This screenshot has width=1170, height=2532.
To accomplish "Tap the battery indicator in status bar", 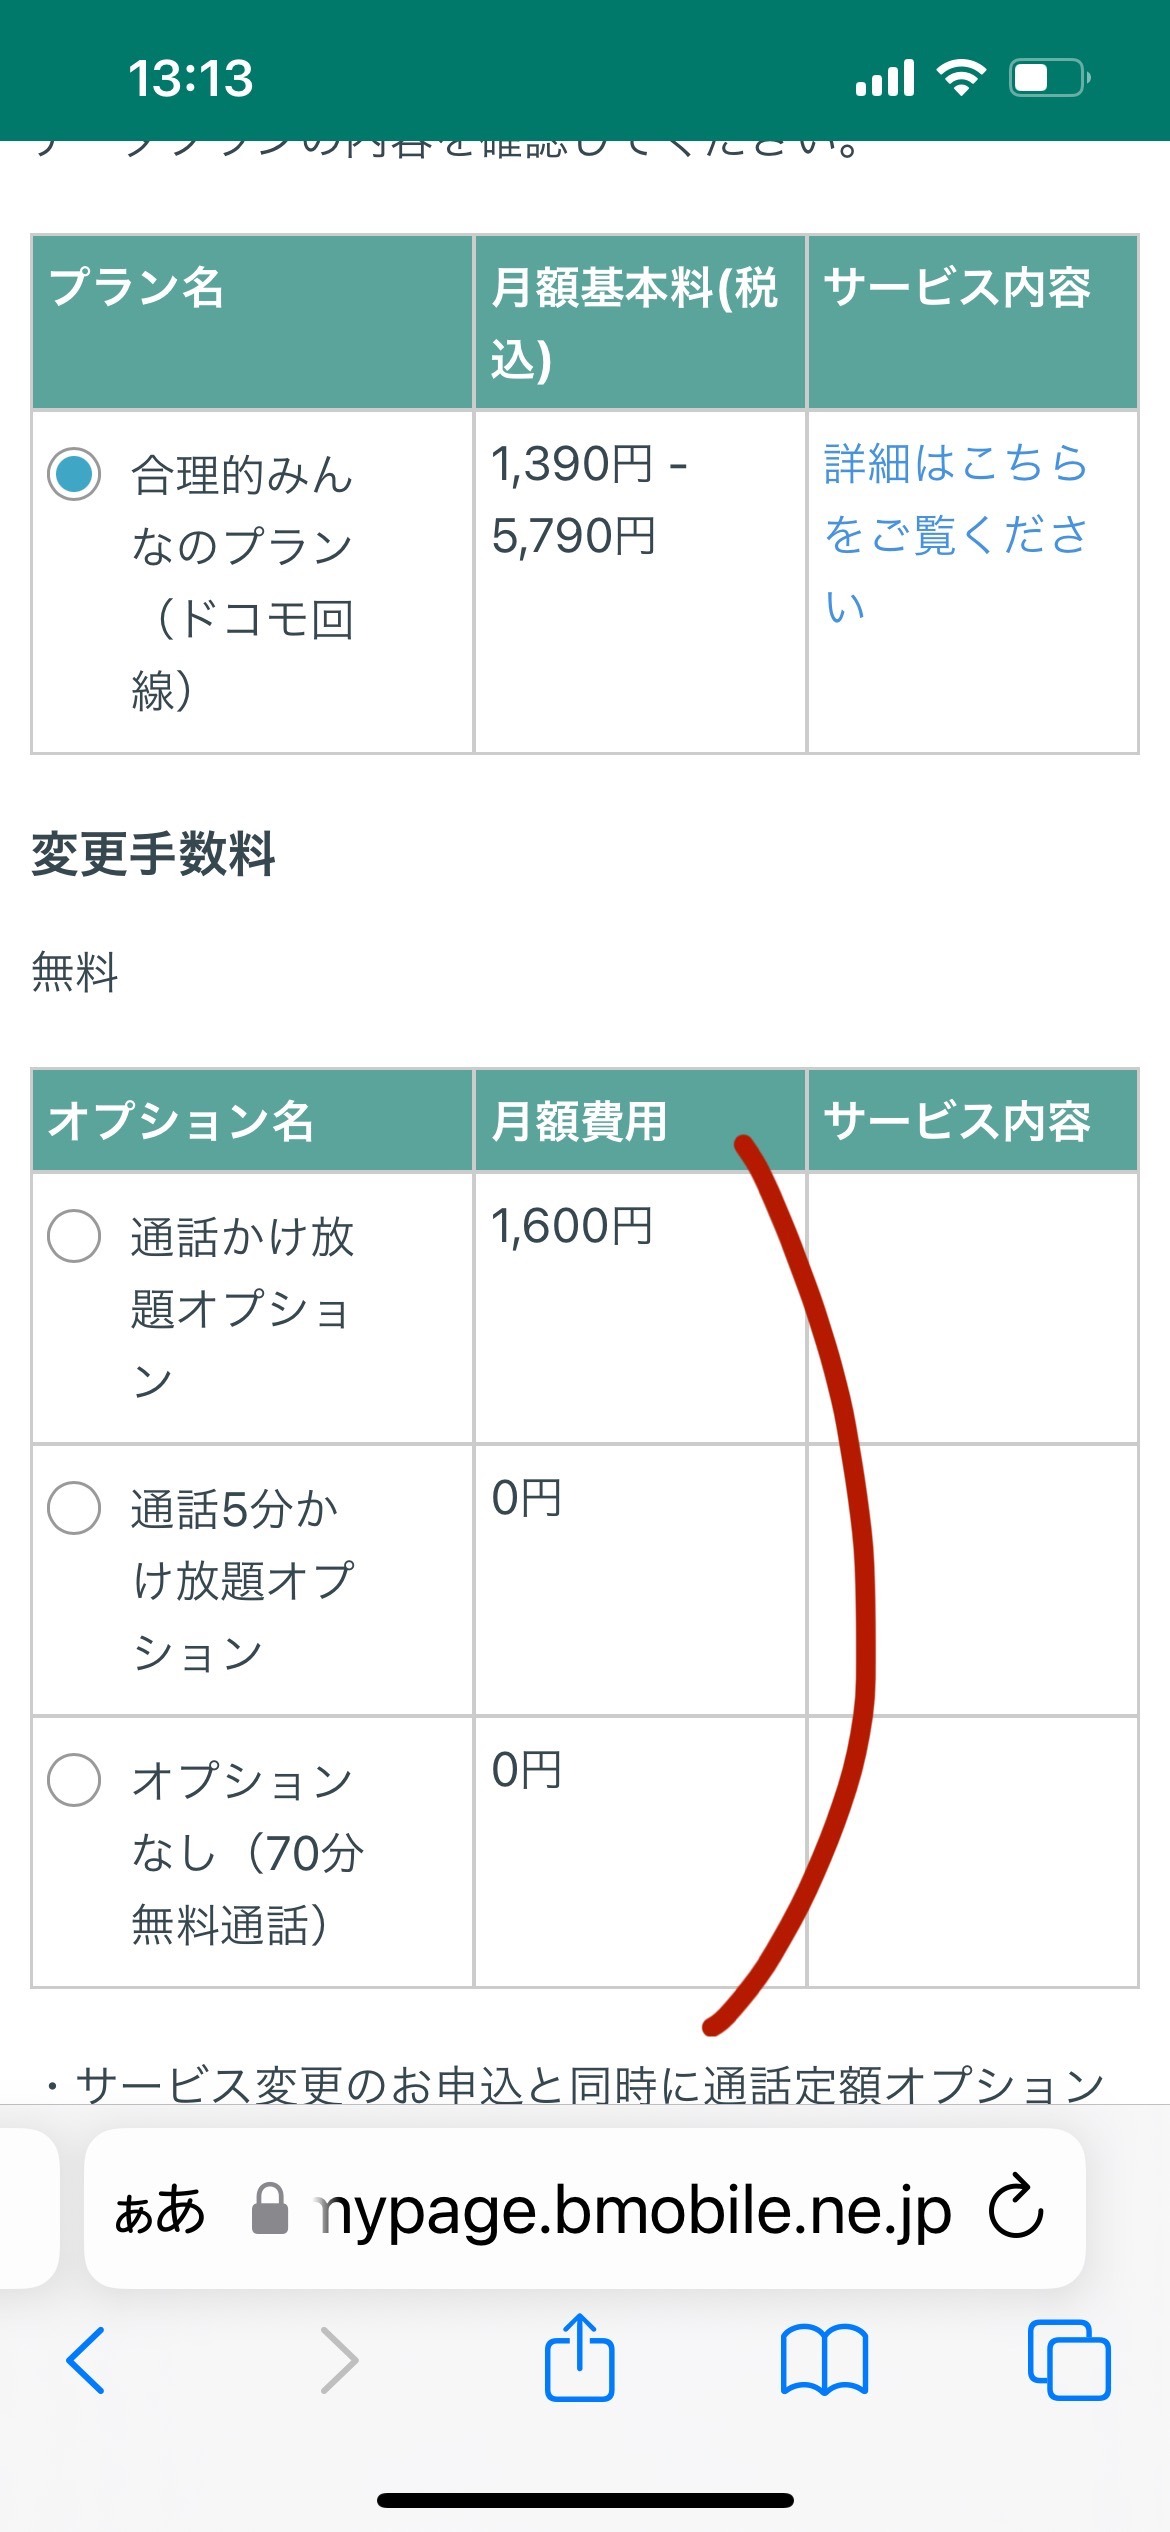I will (x=1049, y=78).
